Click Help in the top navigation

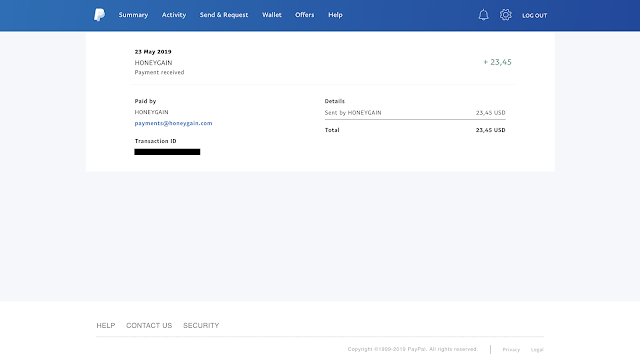pos(335,15)
